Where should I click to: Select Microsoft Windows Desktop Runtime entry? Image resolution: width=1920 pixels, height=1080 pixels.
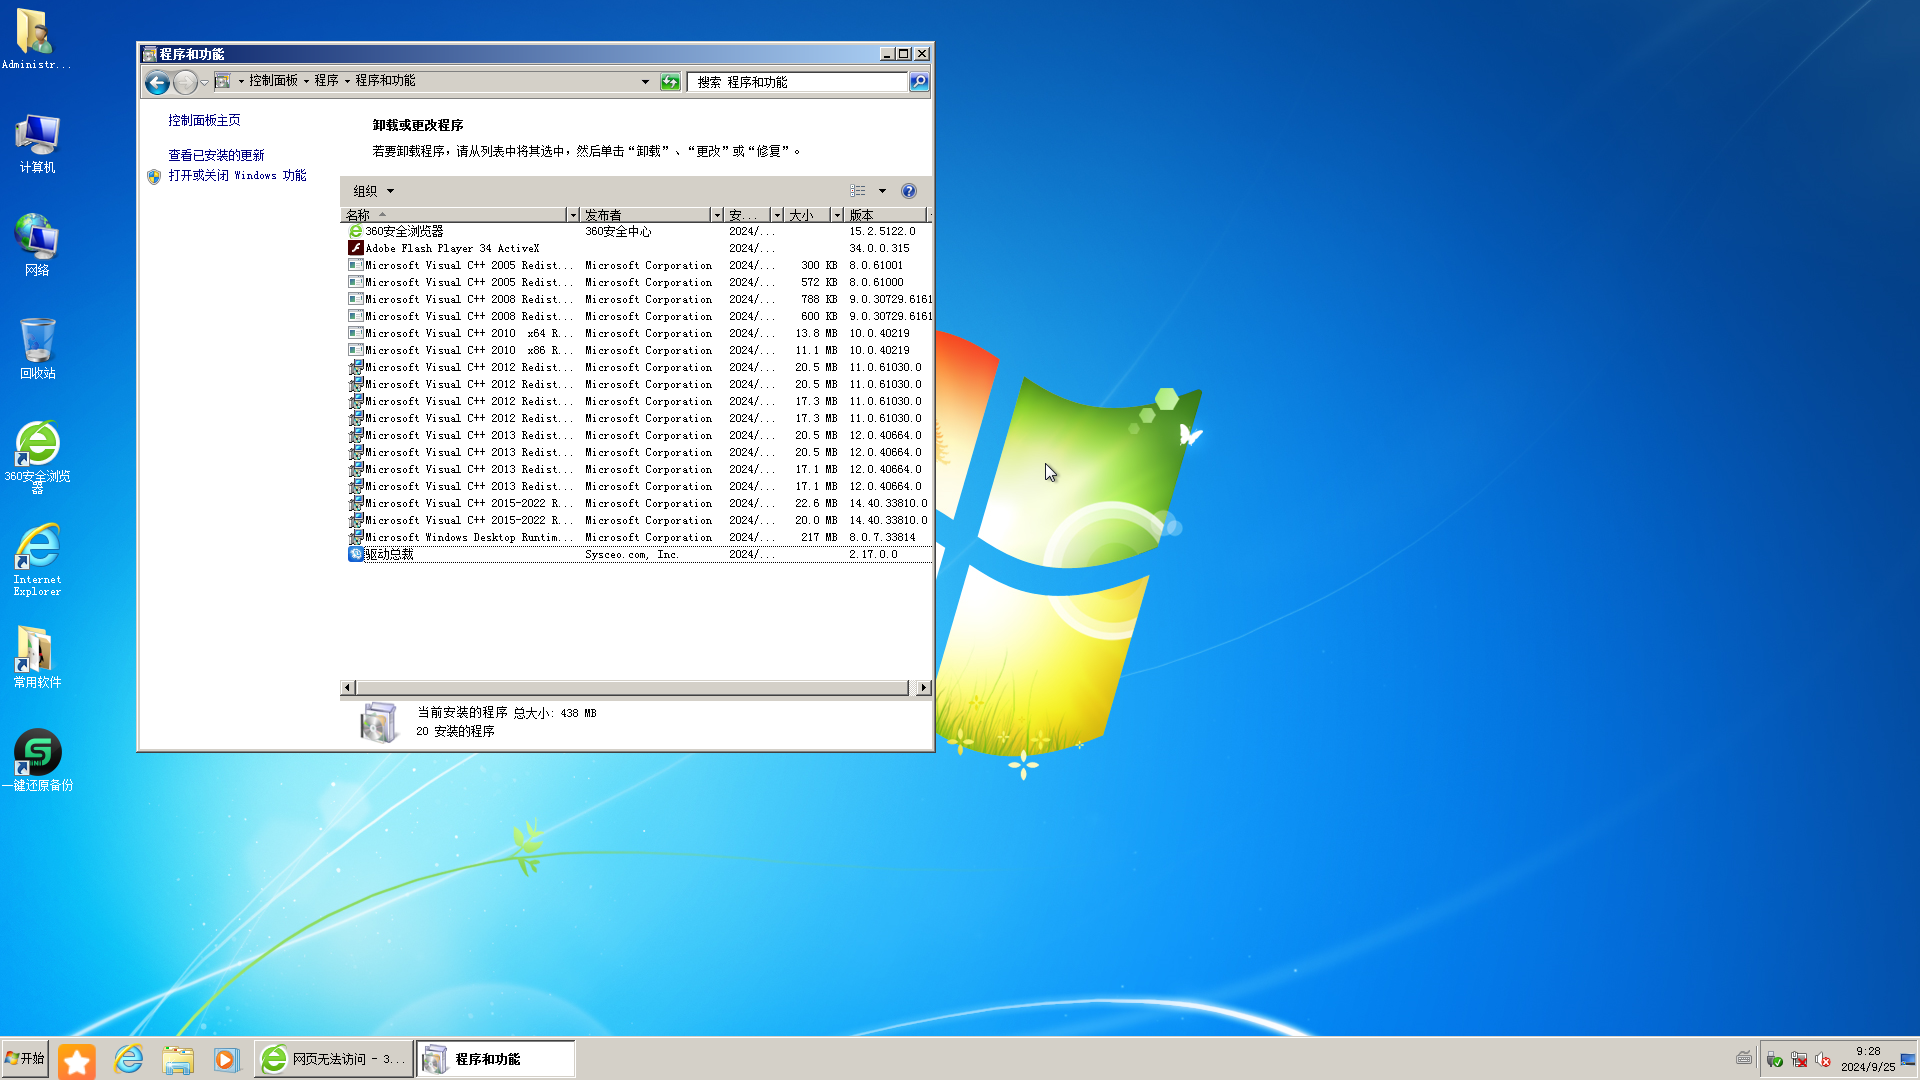click(x=640, y=537)
